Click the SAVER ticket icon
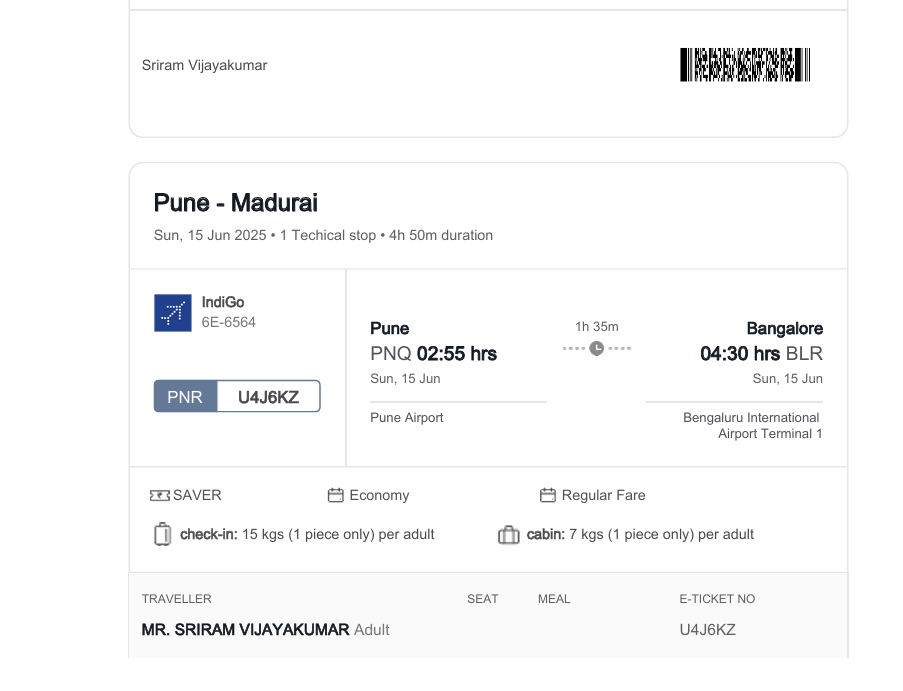Image resolution: width=903 pixels, height=691 pixels. tap(160, 495)
